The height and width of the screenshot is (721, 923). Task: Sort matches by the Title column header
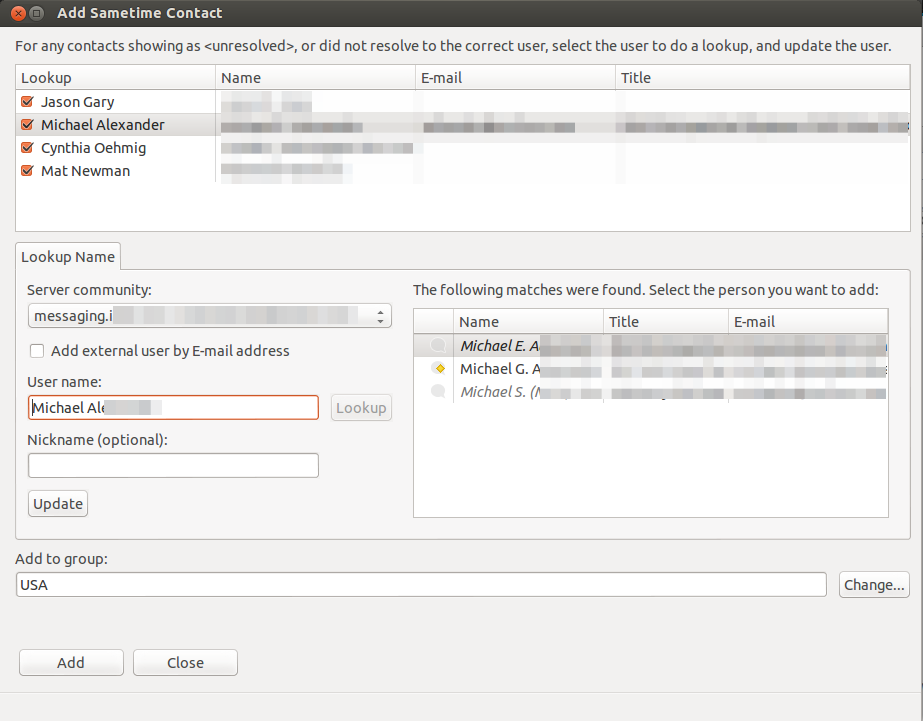[666, 322]
